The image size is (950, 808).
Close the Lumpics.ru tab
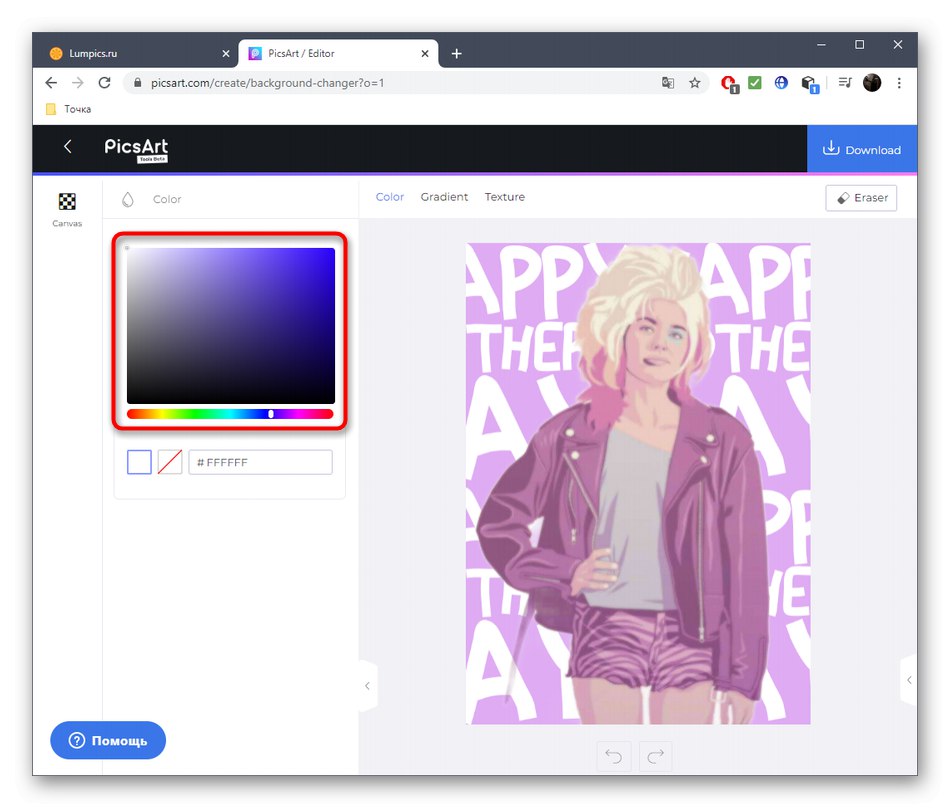[226, 54]
